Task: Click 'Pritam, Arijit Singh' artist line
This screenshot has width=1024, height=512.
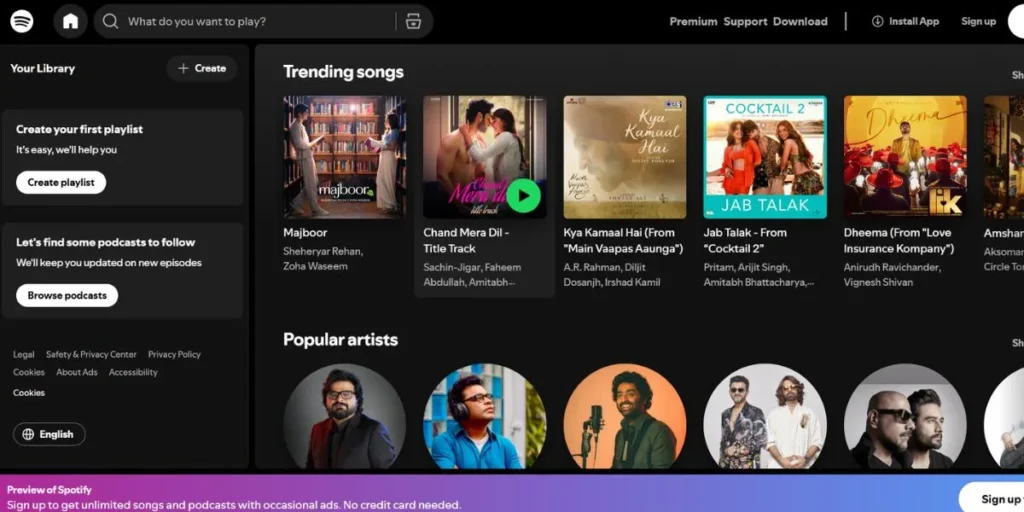Action: click(x=746, y=267)
